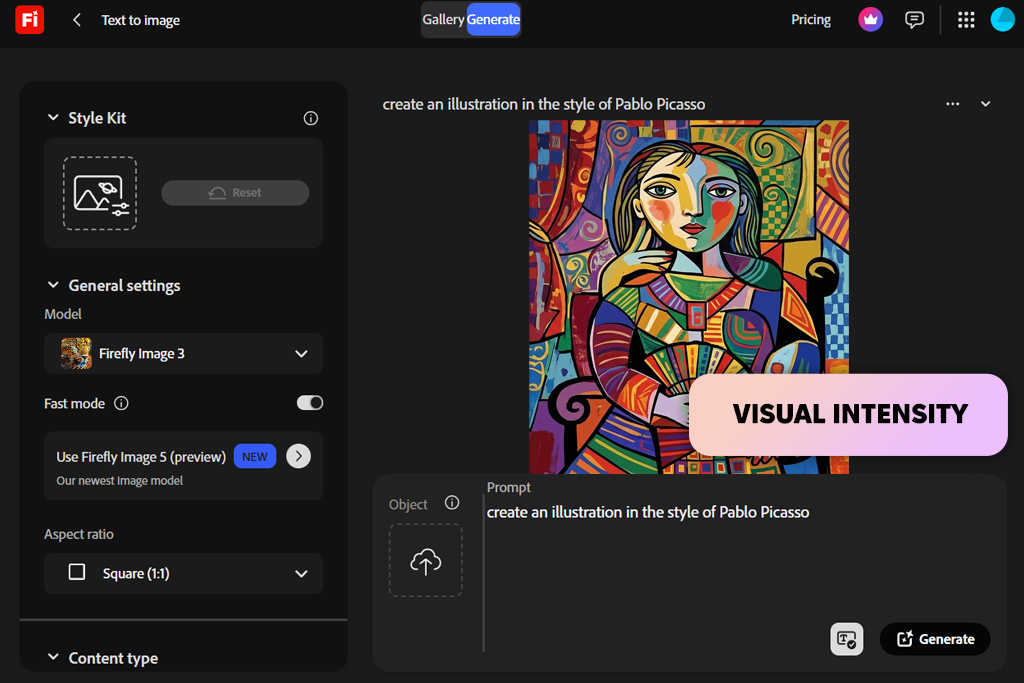Image resolution: width=1024 pixels, height=683 pixels.
Task: Click the Style Kit image placeholder
Action: tap(100, 193)
